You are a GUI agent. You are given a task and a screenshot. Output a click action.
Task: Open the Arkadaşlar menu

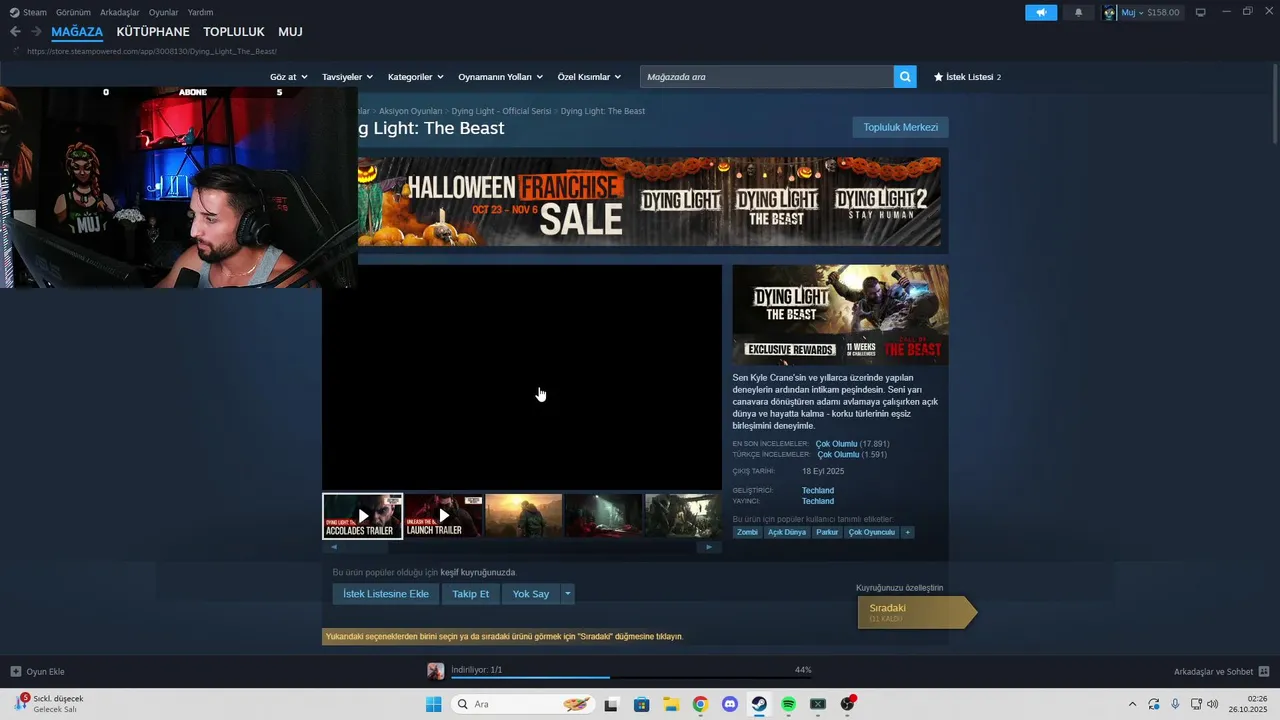tap(119, 12)
